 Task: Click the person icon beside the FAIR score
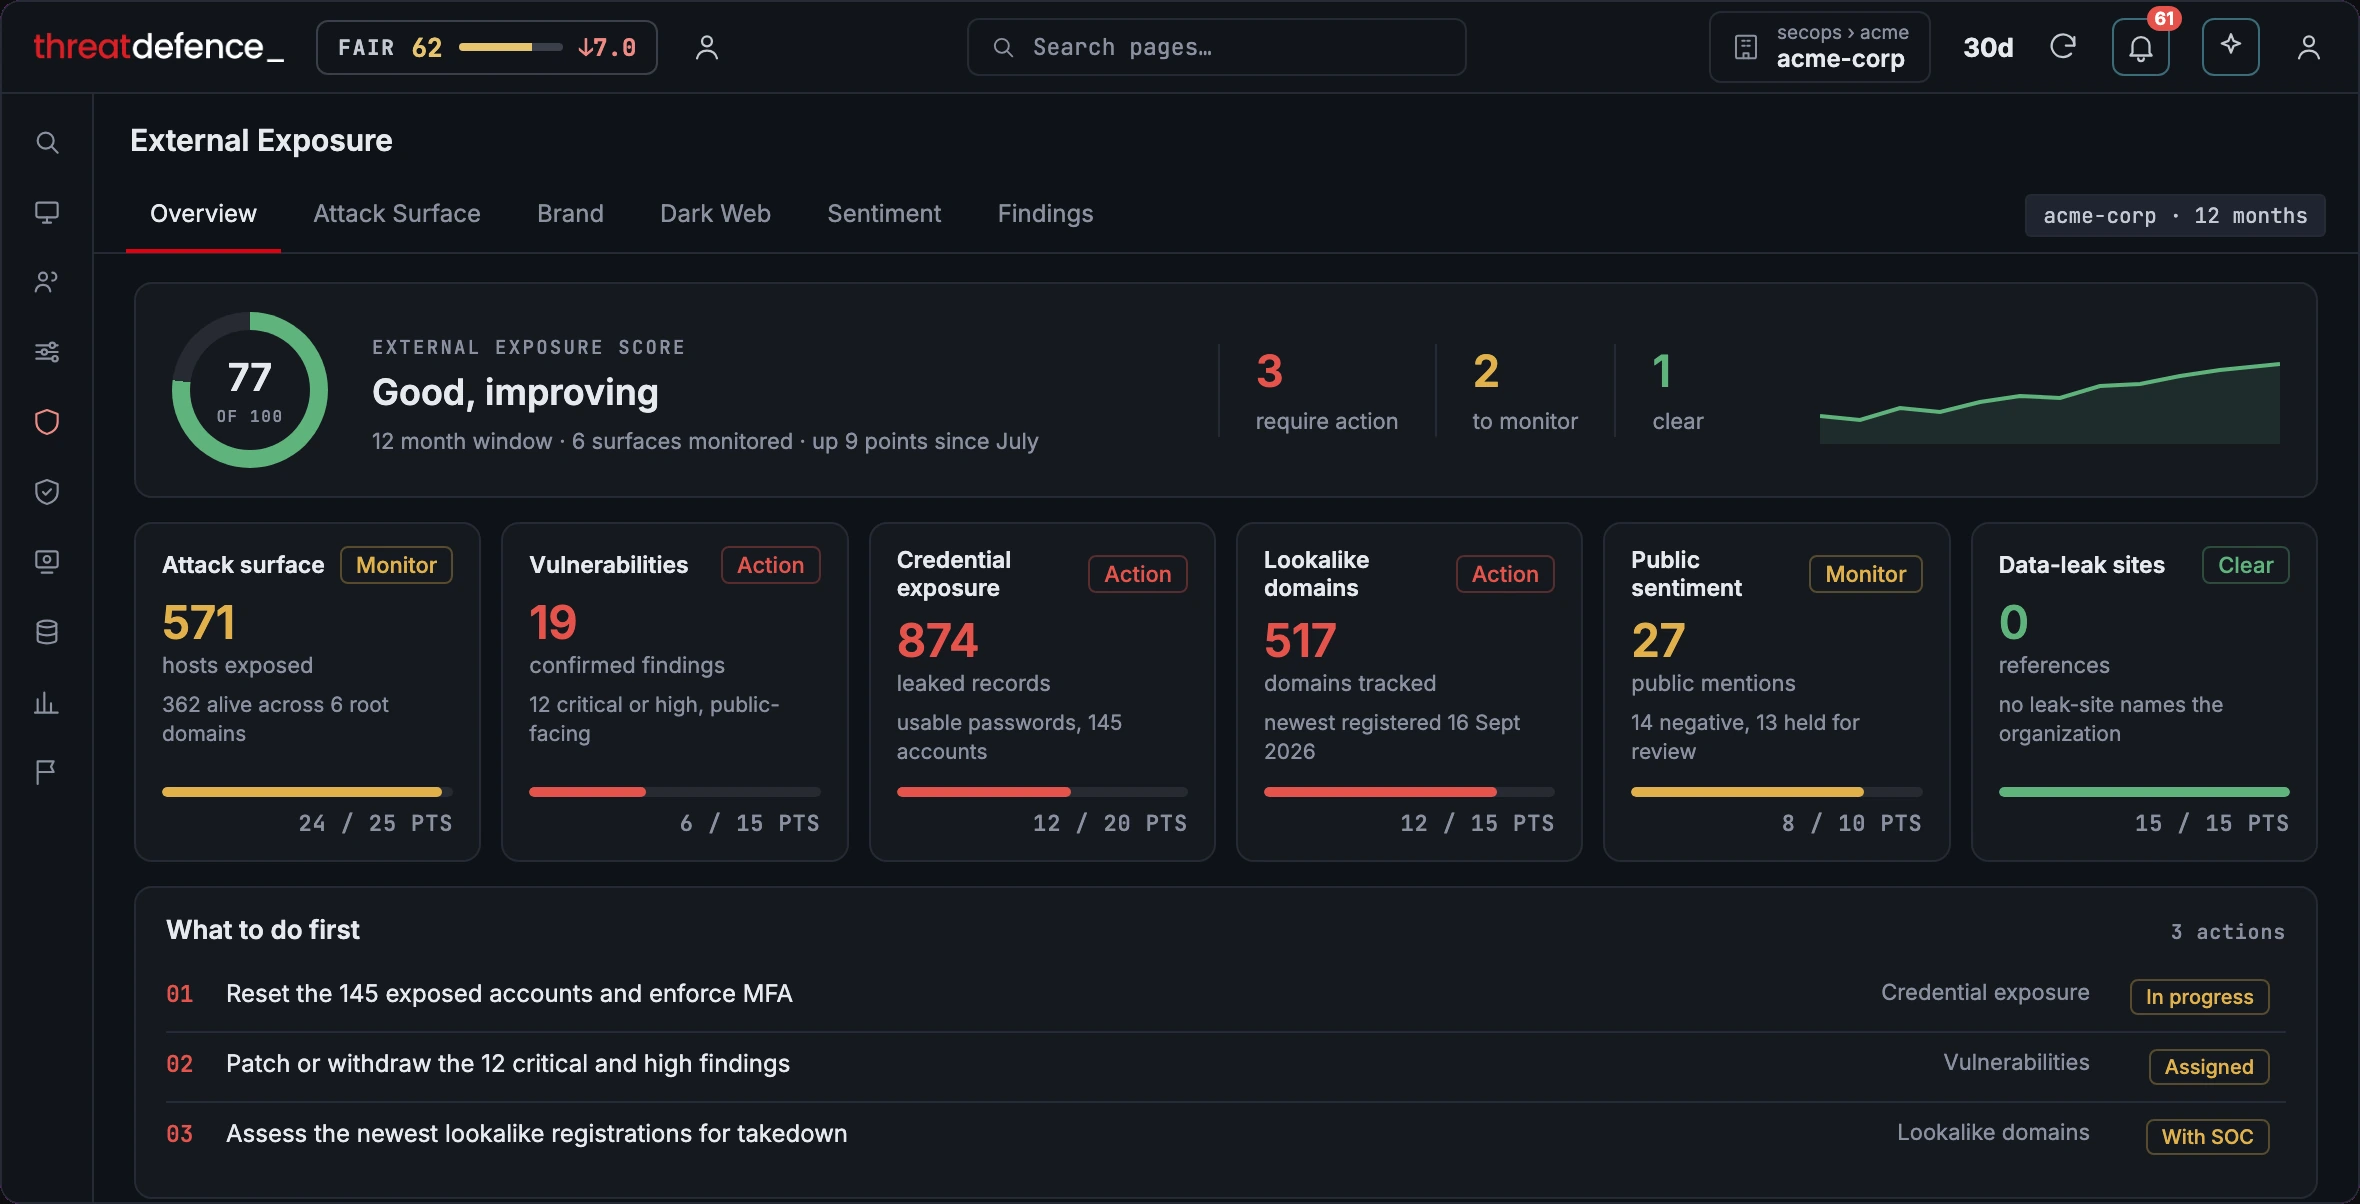pyautogui.click(x=707, y=47)
